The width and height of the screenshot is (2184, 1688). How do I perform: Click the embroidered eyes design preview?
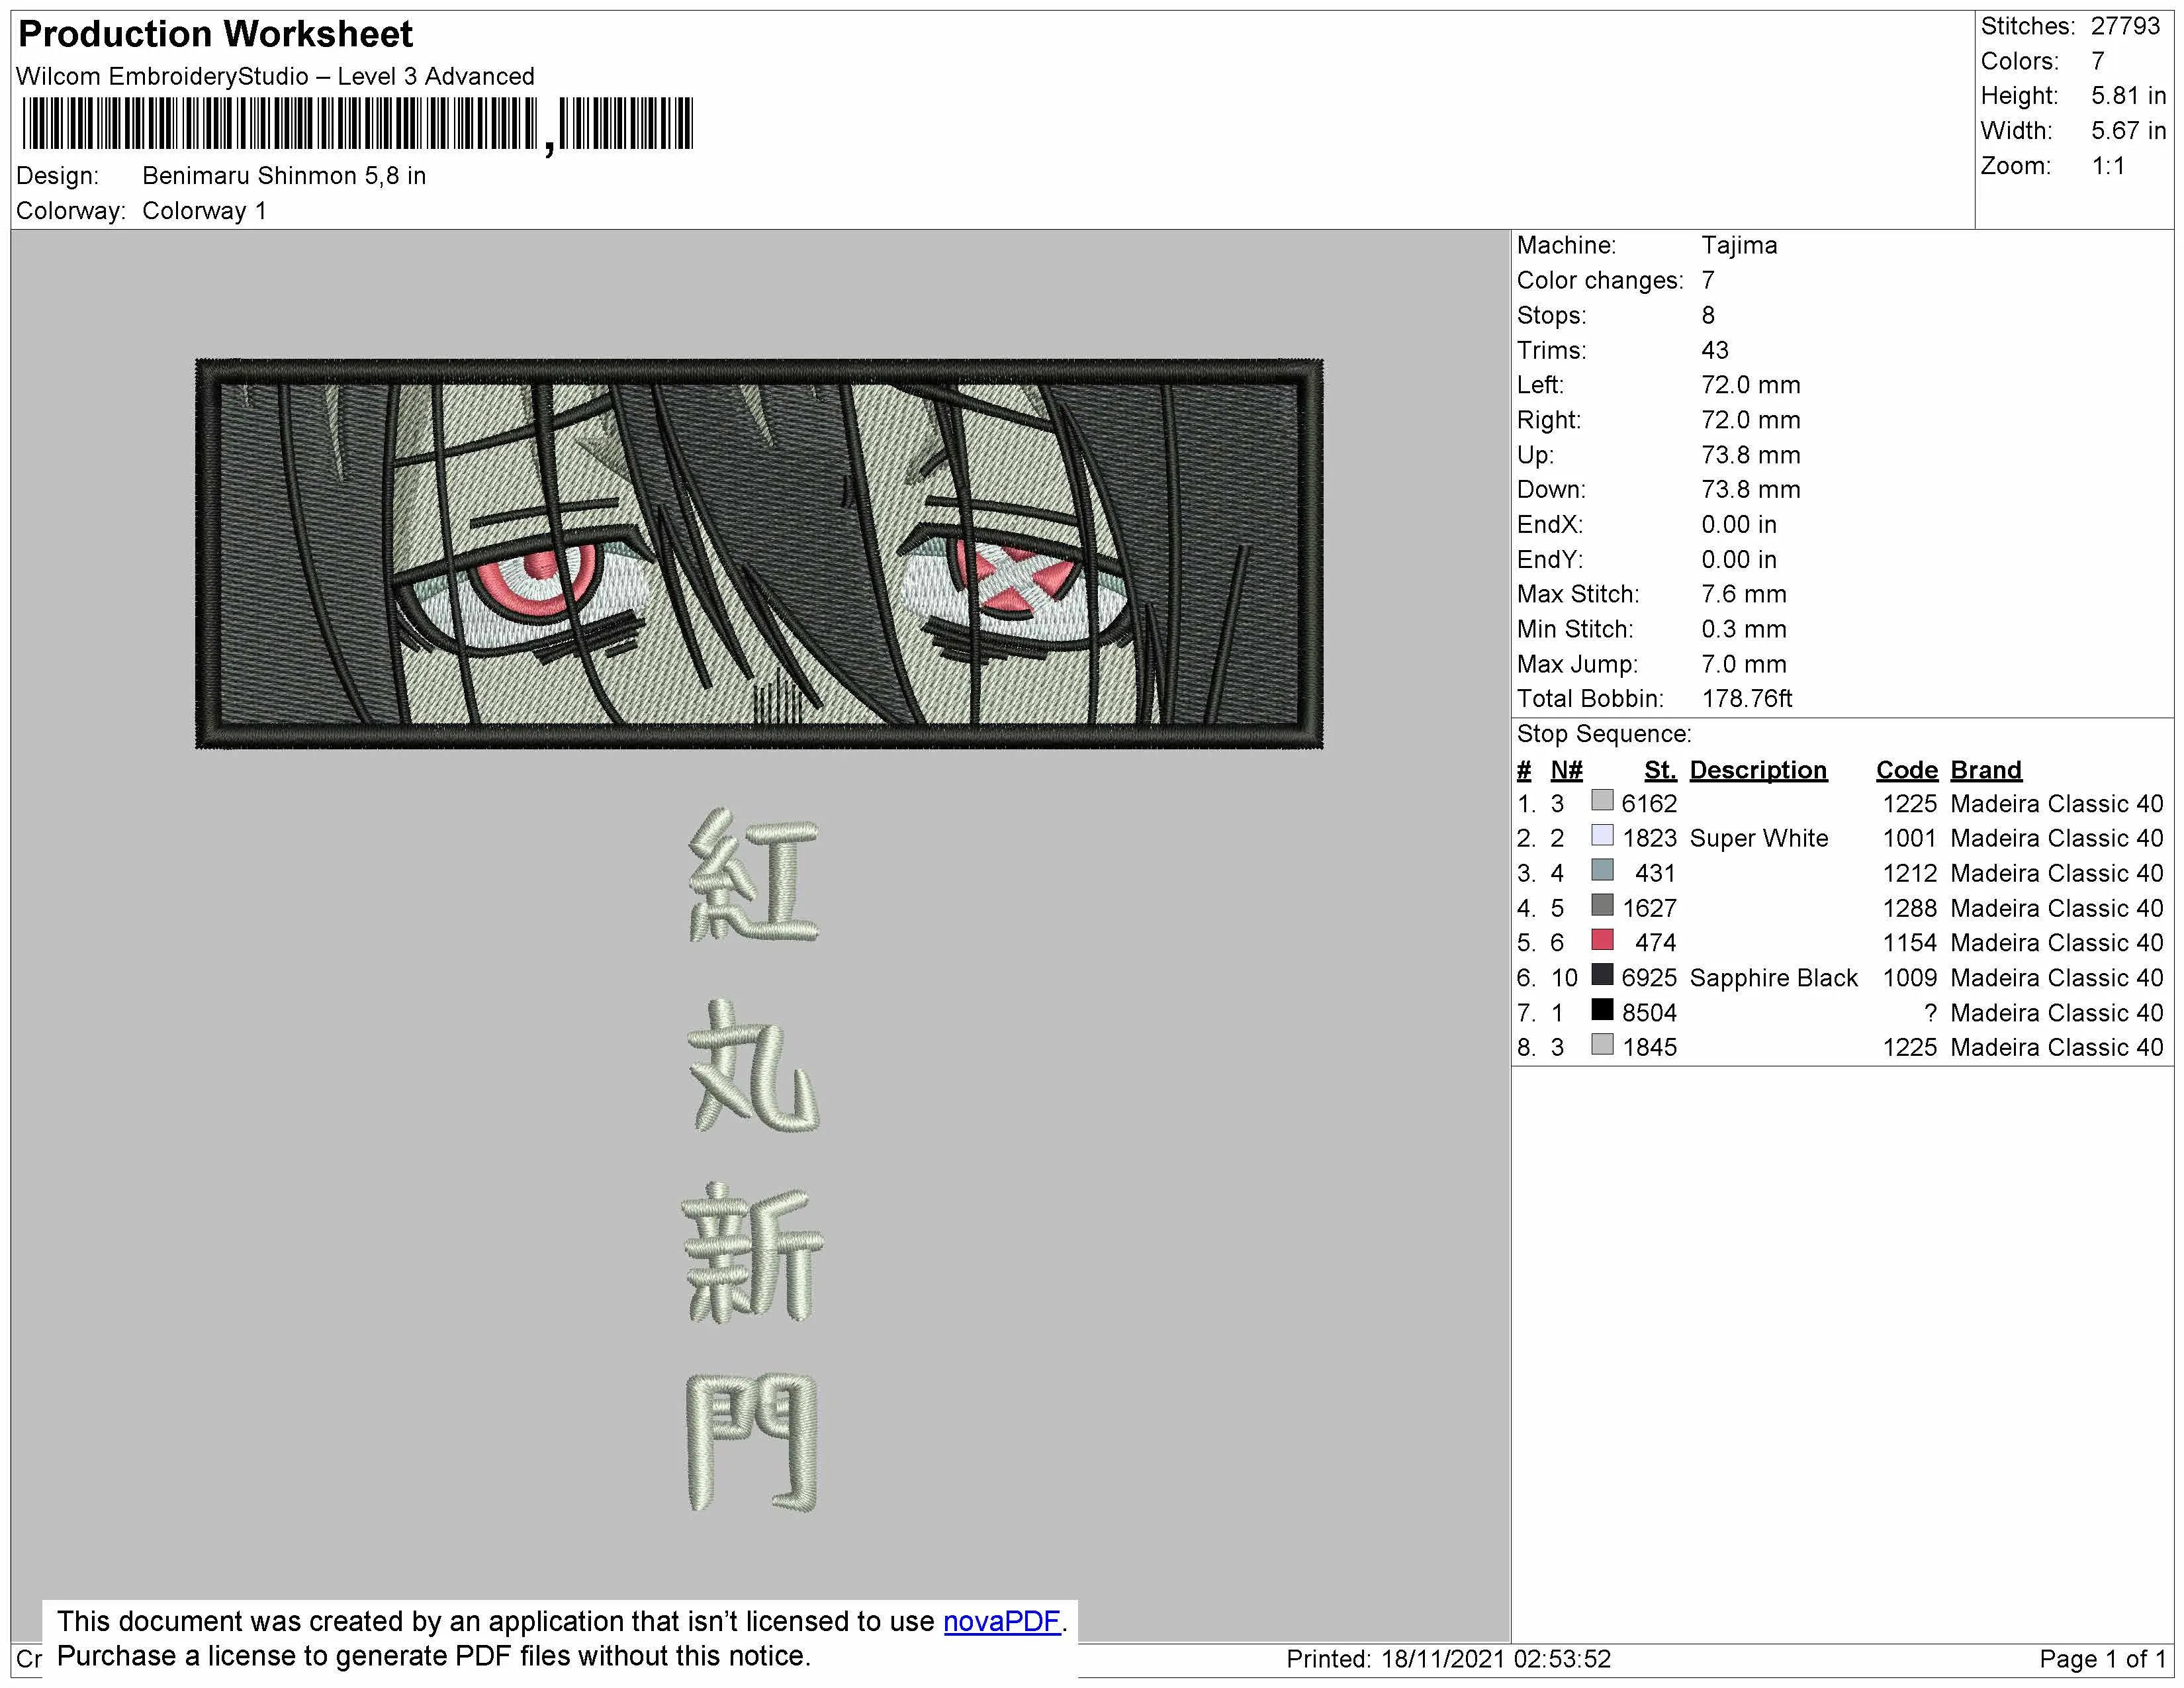(759, 553)
